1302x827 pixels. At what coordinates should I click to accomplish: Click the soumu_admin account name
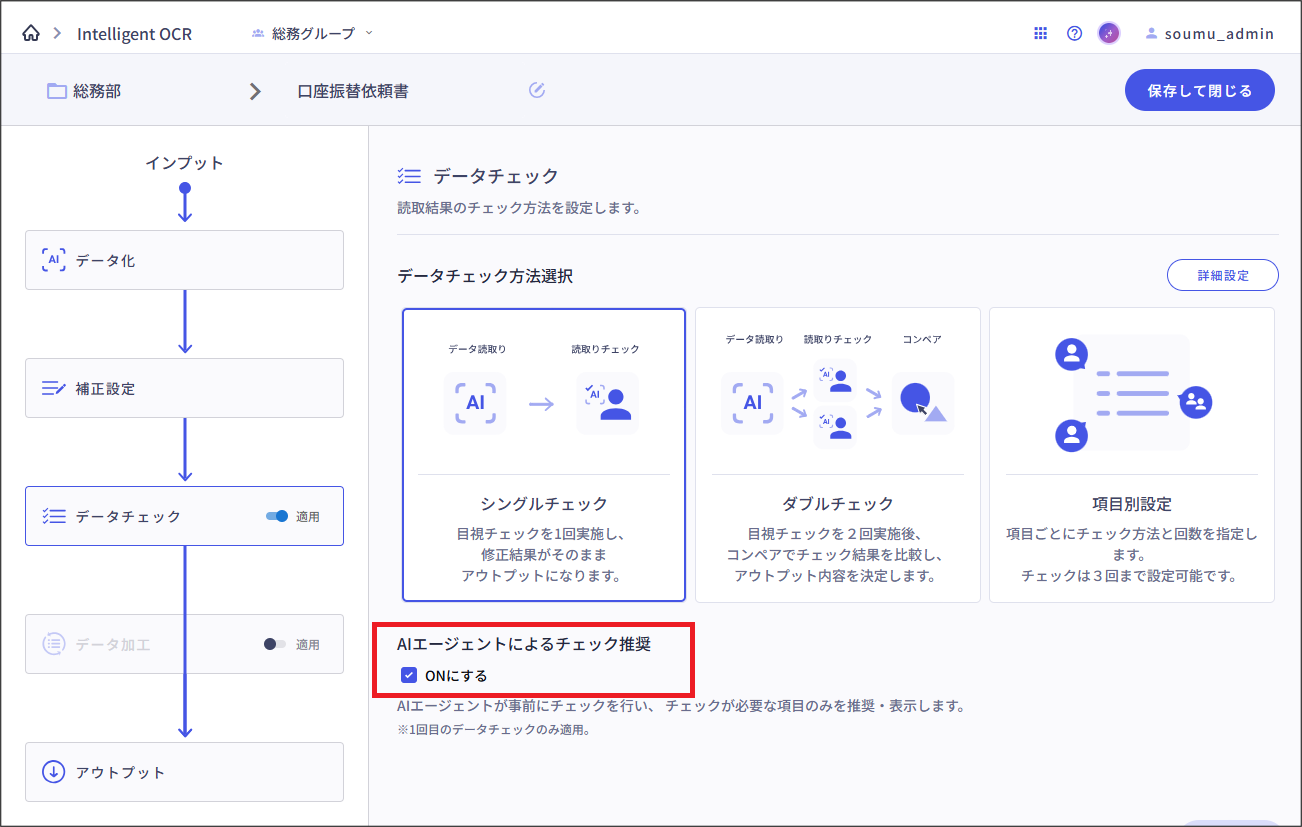pos(1220,32)
